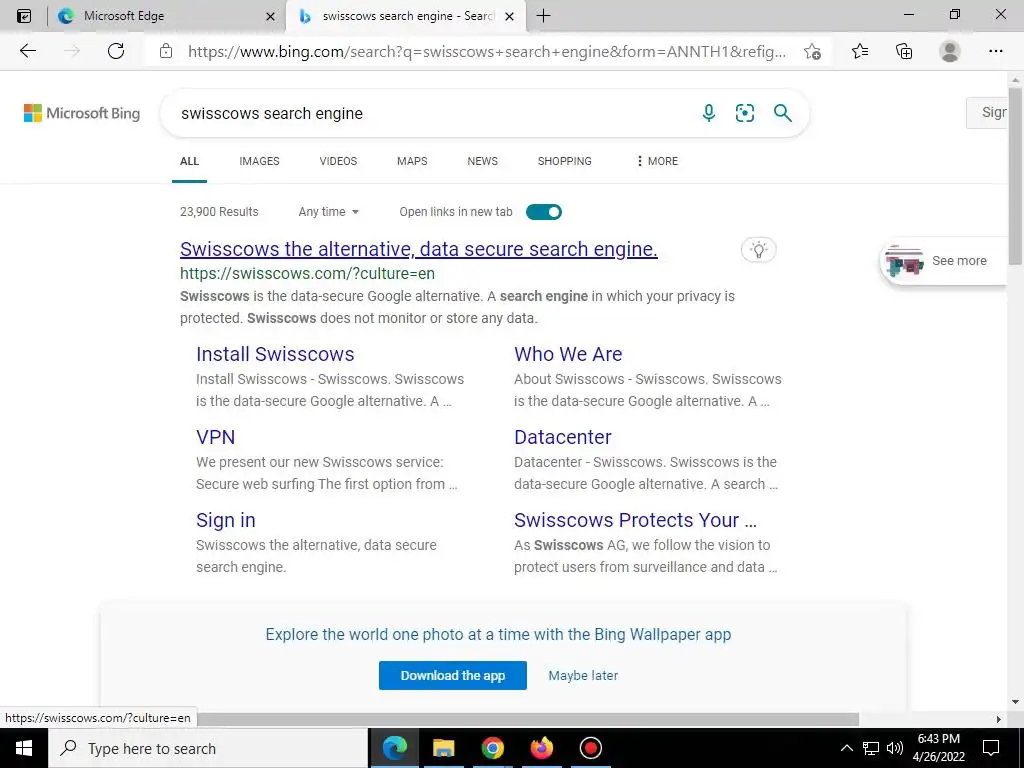
Task: Open the Windows Start menu
Action: click(24, 748)
